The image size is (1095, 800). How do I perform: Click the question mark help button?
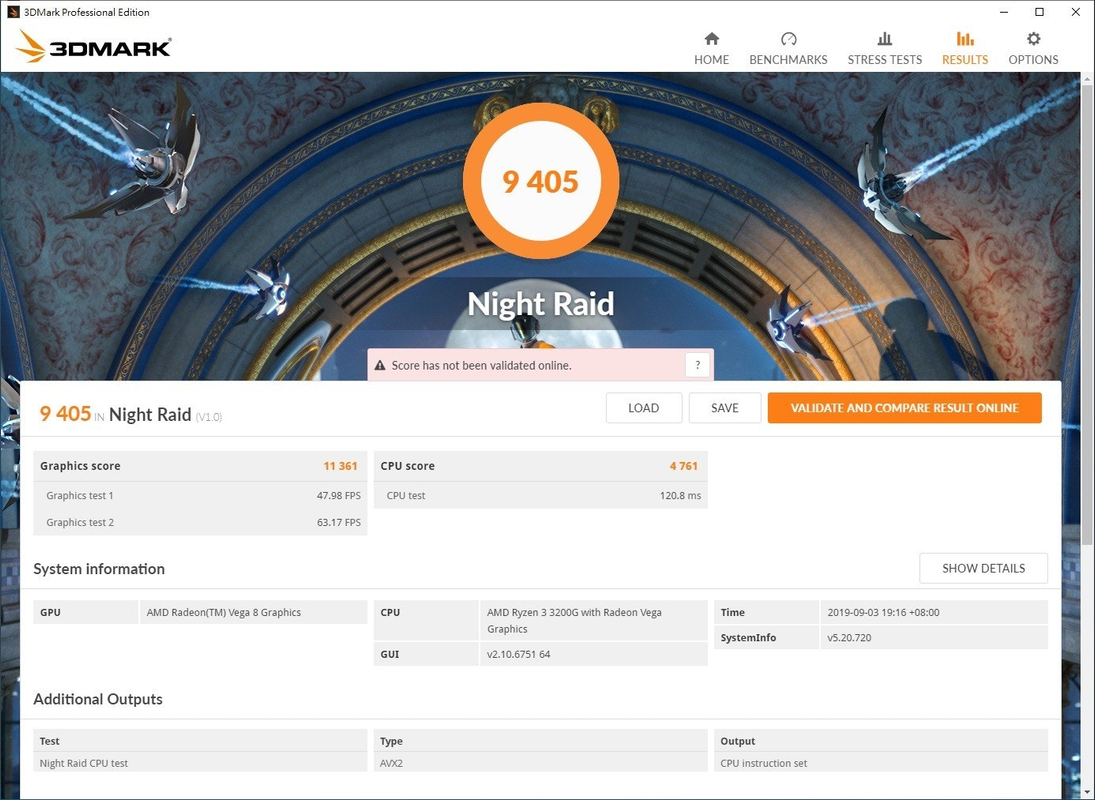point(698,365)
